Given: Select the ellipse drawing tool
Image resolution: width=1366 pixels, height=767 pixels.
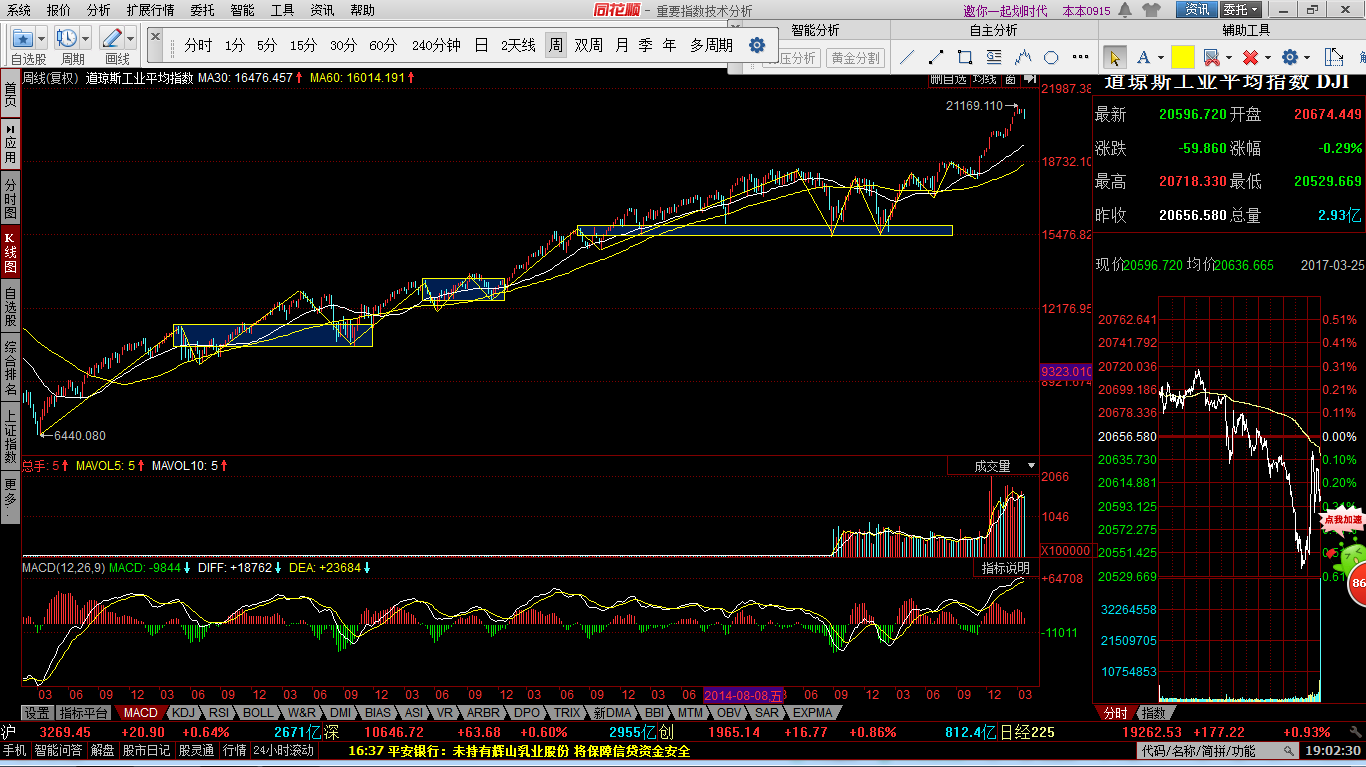Looking at the screenshot, I should (1052, 57).
